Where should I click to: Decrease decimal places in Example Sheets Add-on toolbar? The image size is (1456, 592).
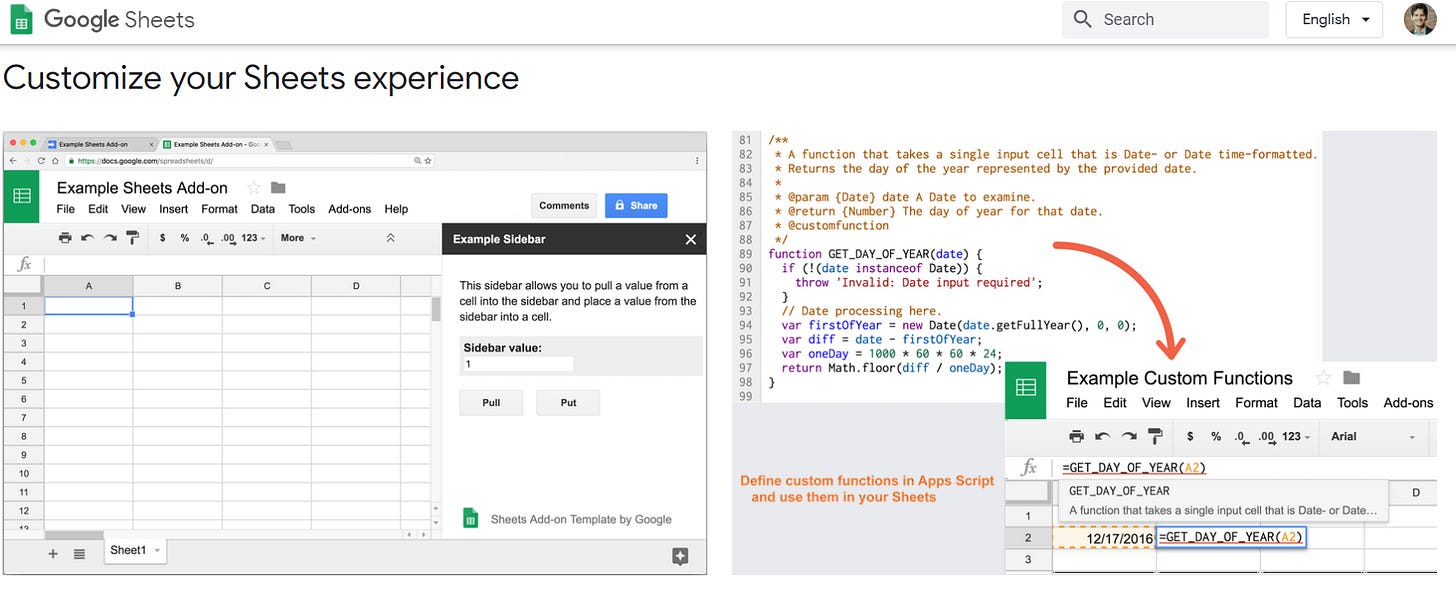point(206,238)
